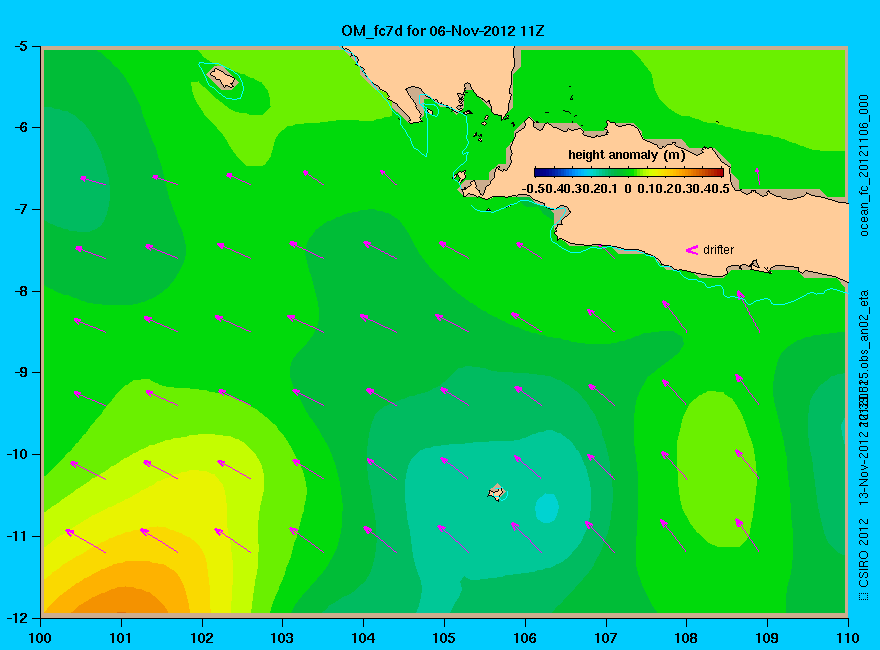
Task: Click the y-axis label '-12'
Action: pos(16,617)
